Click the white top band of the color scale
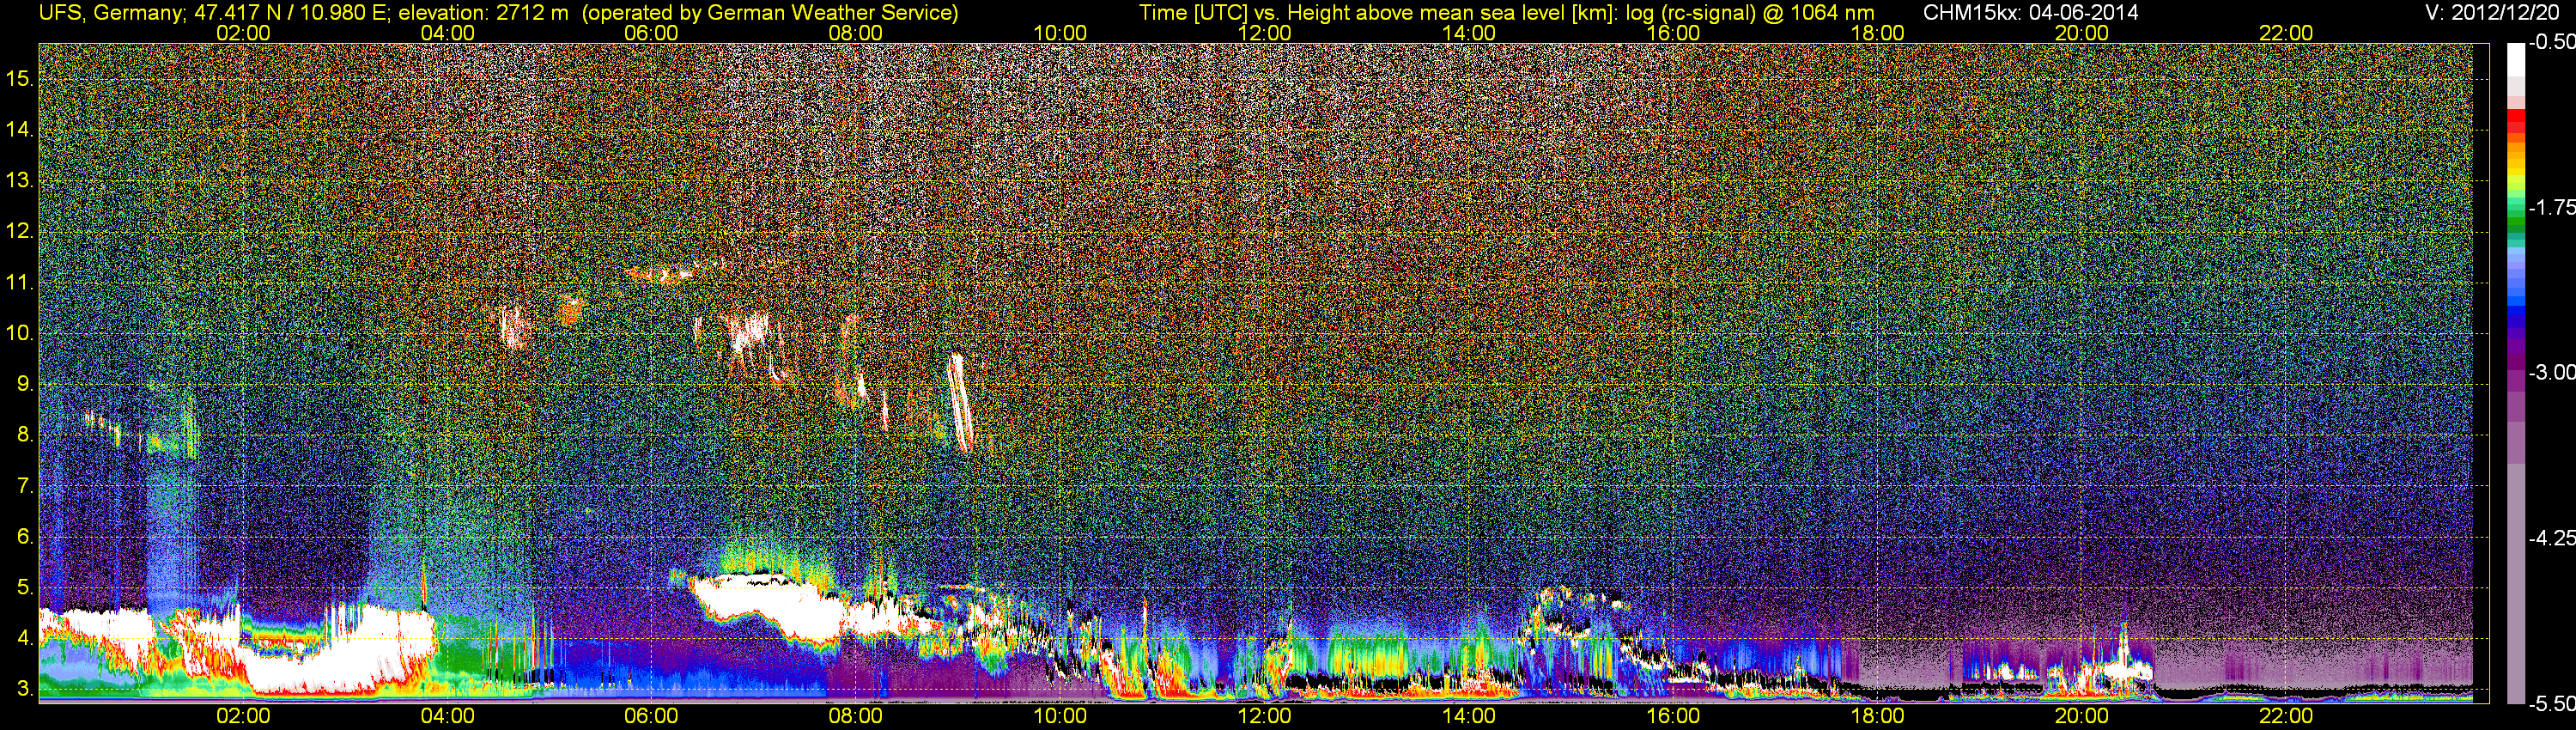2576x730 pixels. tap(2515, 60)
